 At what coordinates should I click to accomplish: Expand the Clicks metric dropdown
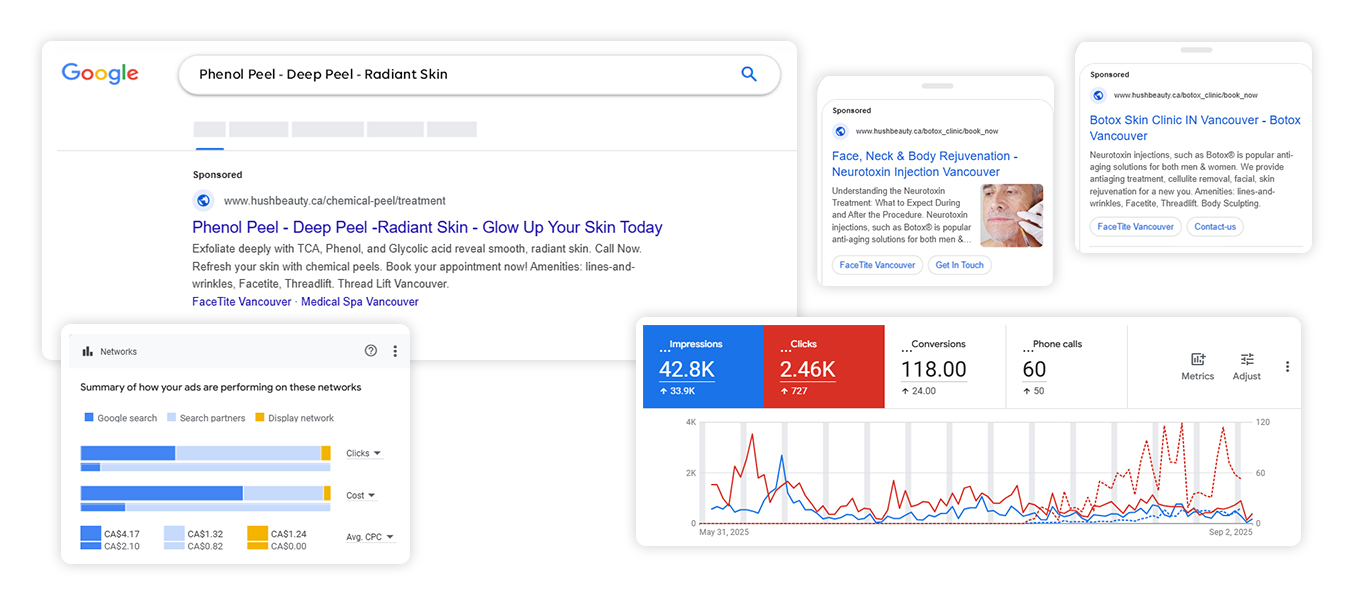coord(363,454)
